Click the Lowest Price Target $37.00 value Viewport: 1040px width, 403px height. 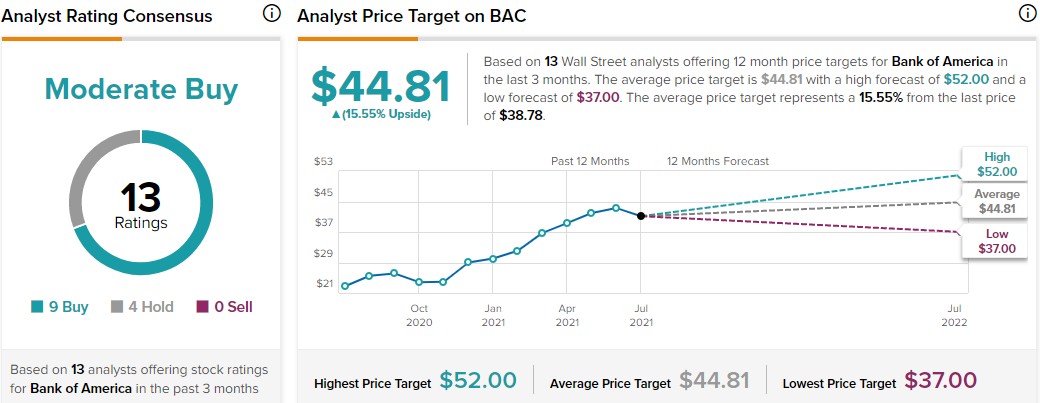point(940,381)
